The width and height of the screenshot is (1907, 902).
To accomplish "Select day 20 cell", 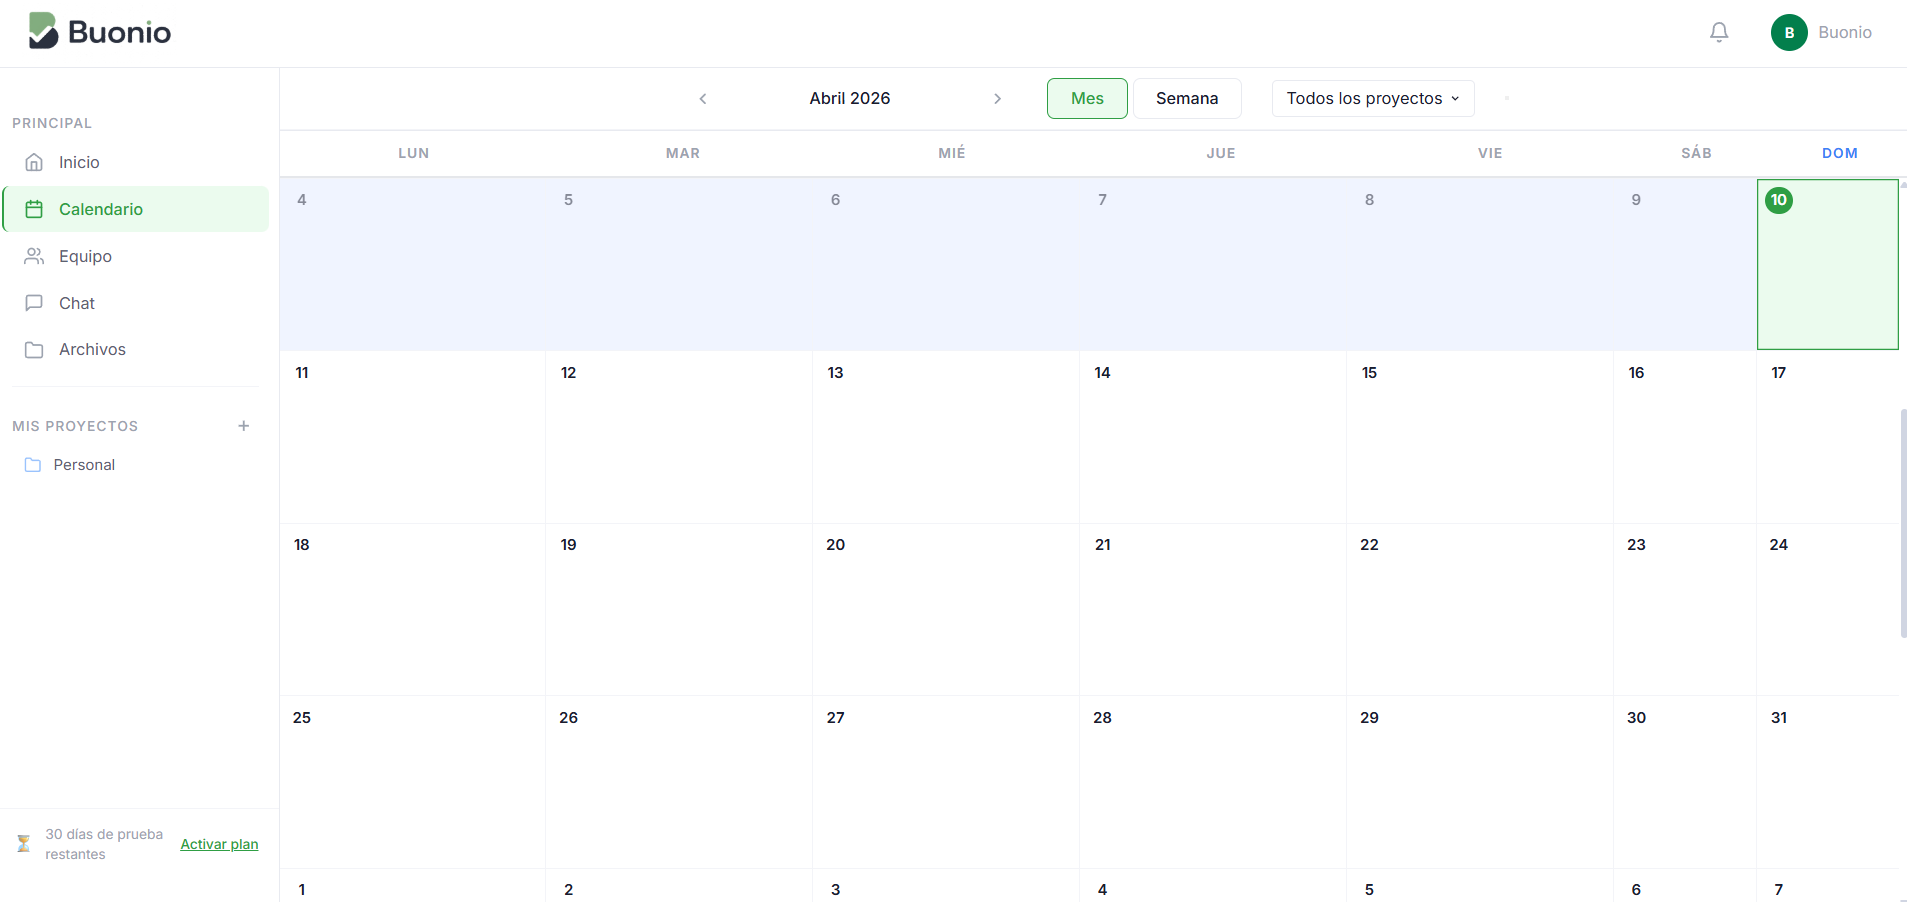I will click(x=946, y=610).
